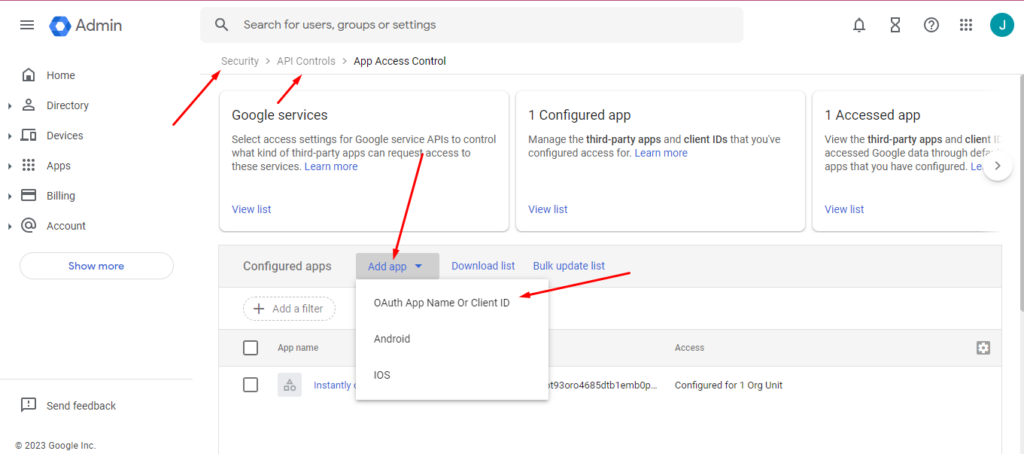Open the Add app dropdown
1024x454 pixels.
[397, 266]
